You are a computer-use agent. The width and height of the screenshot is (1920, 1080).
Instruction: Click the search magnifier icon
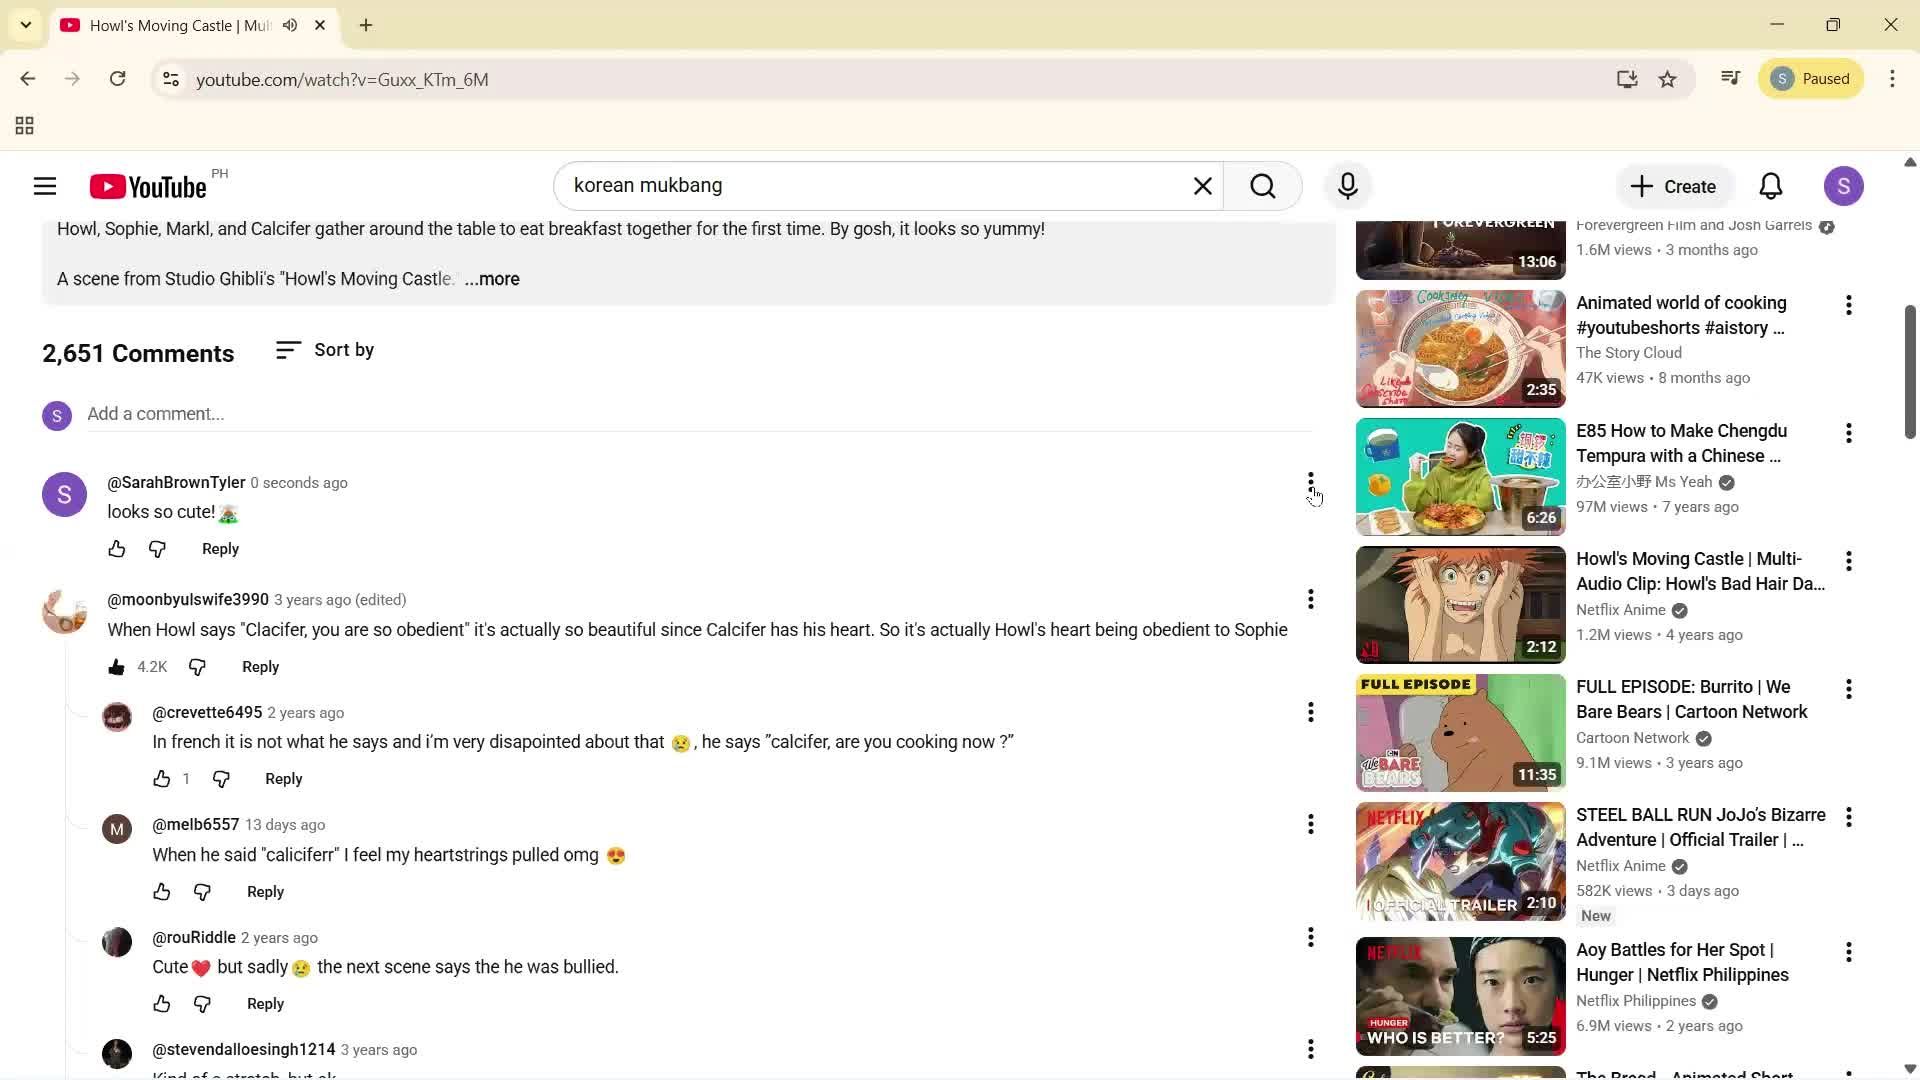point(1263,186)
